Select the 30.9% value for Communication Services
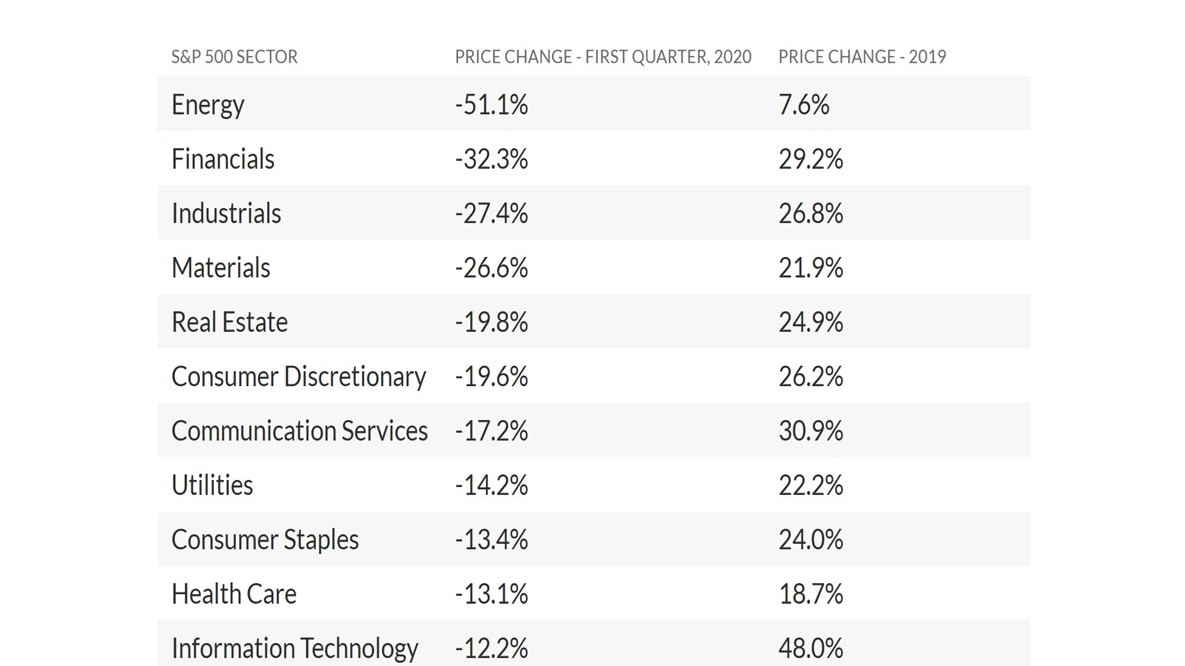Screen dimensions: 1185x666 pos(810,431)
